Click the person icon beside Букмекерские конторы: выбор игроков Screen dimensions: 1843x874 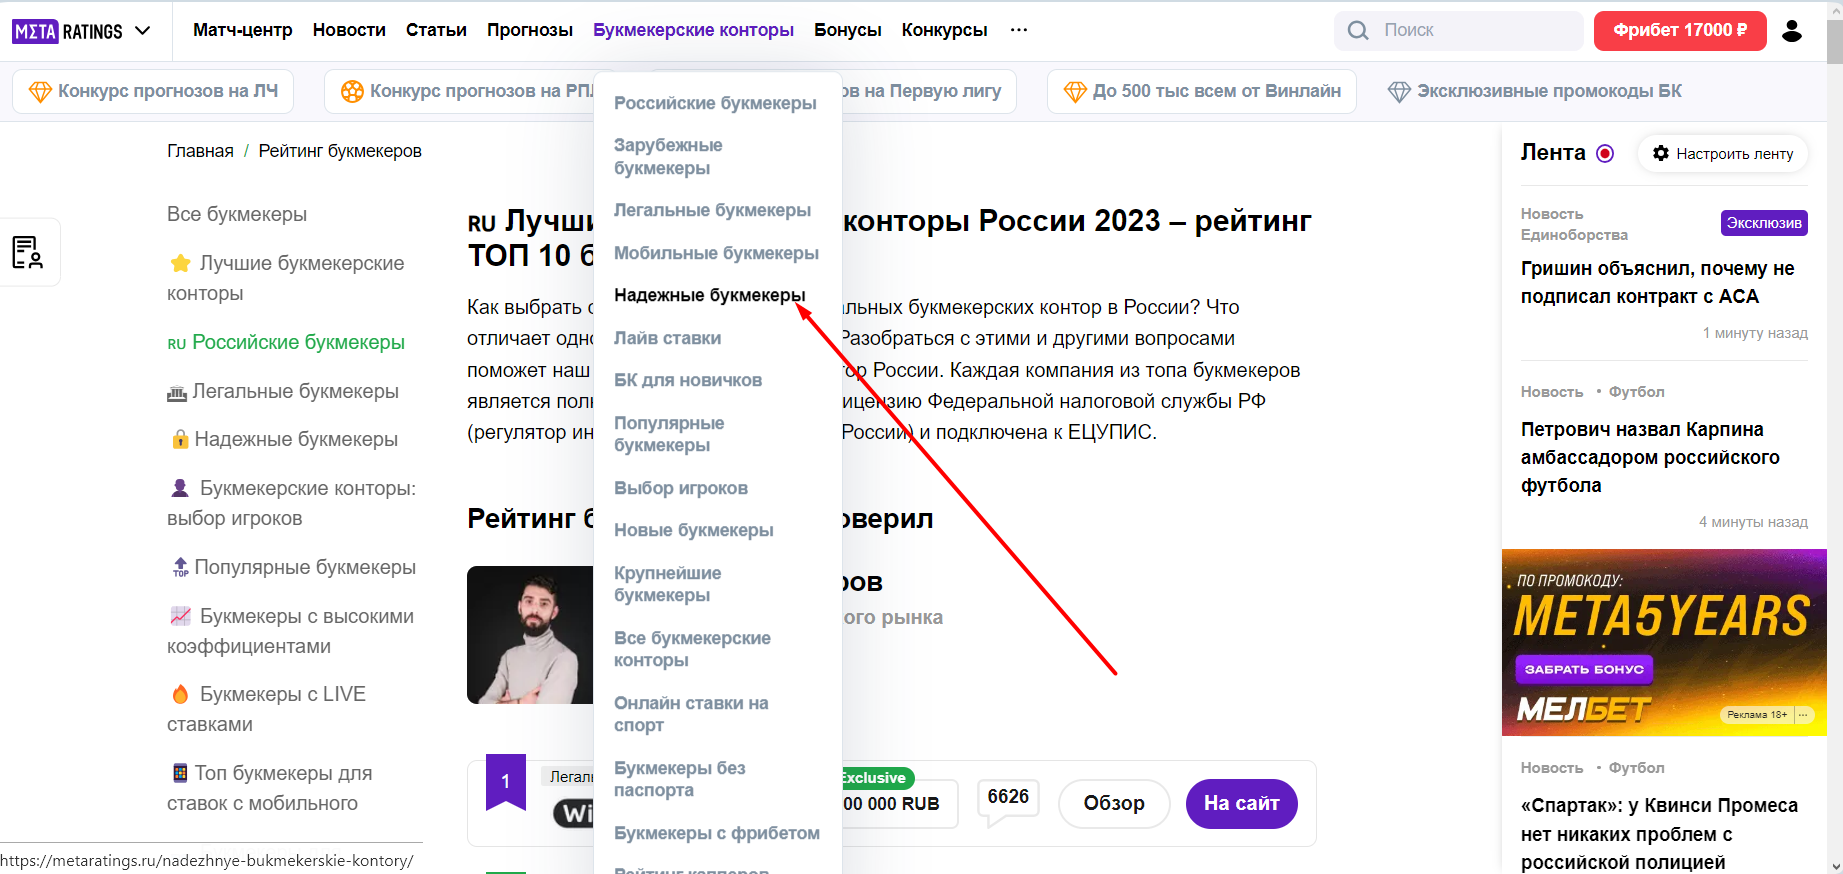click(x=180, y=488)
